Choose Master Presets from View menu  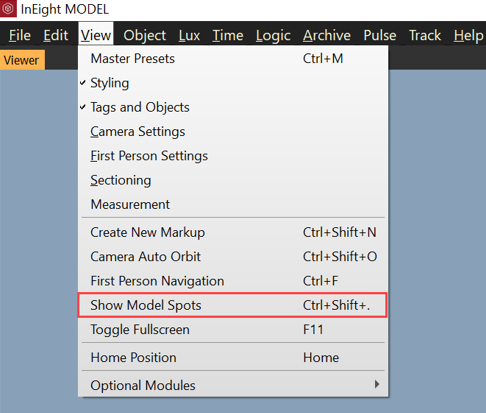pyautogui.click(x=233, y=59)
